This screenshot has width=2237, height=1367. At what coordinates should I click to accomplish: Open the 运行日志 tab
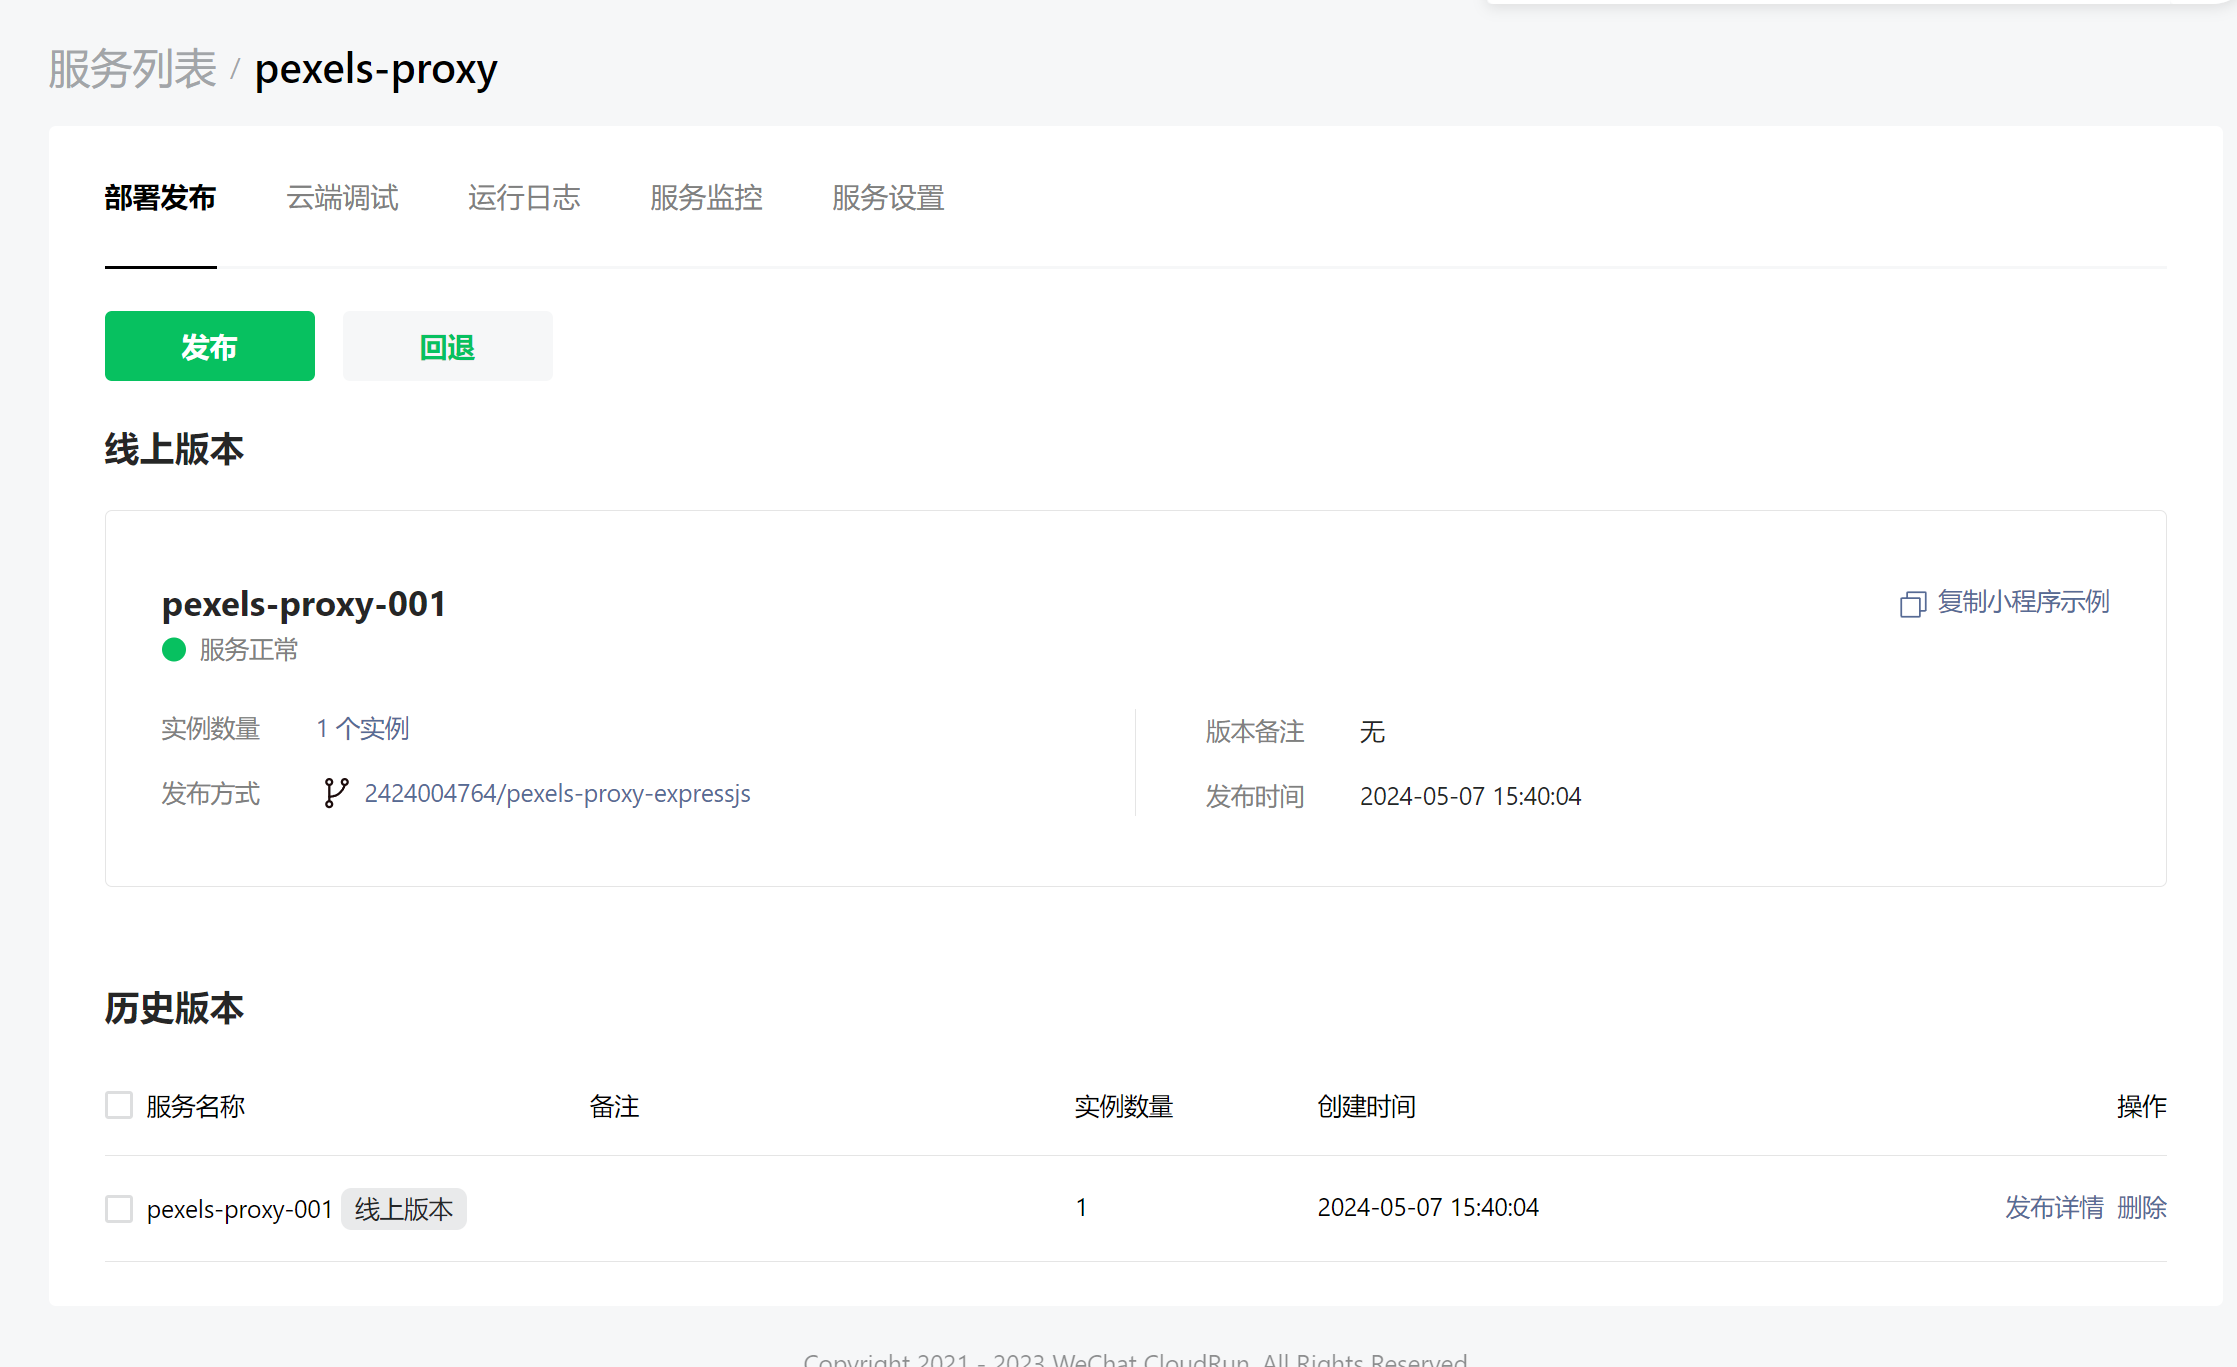524,198
